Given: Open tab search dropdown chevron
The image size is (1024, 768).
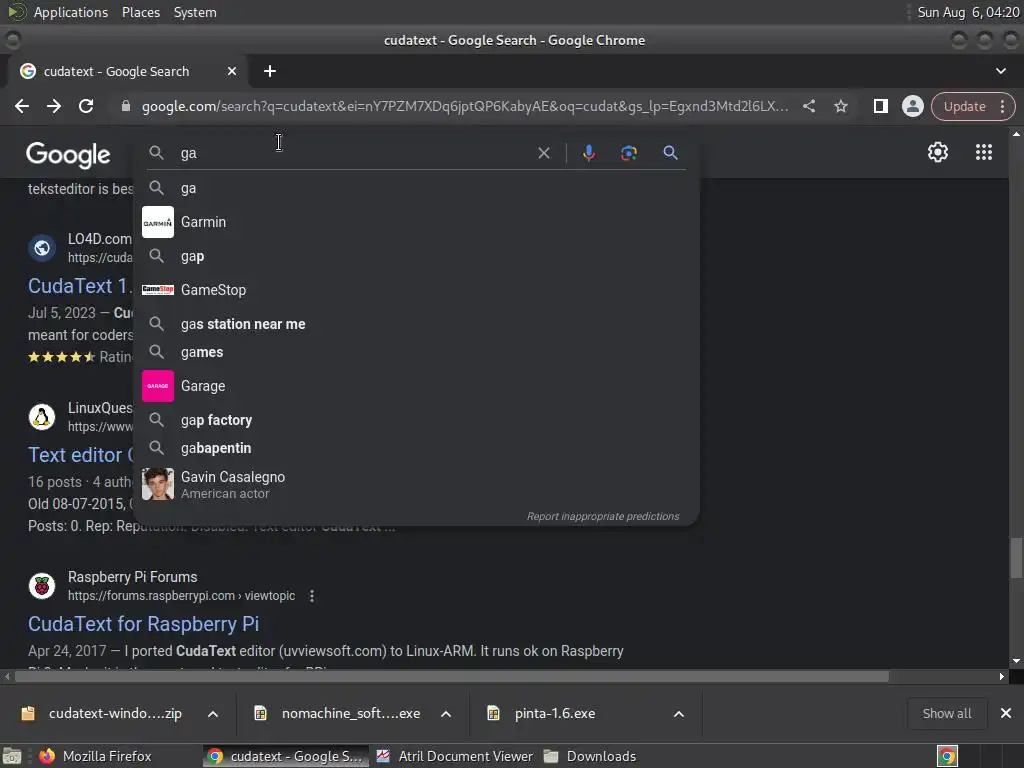Looking at the screenshot, I should click(x=1000, y=71).
